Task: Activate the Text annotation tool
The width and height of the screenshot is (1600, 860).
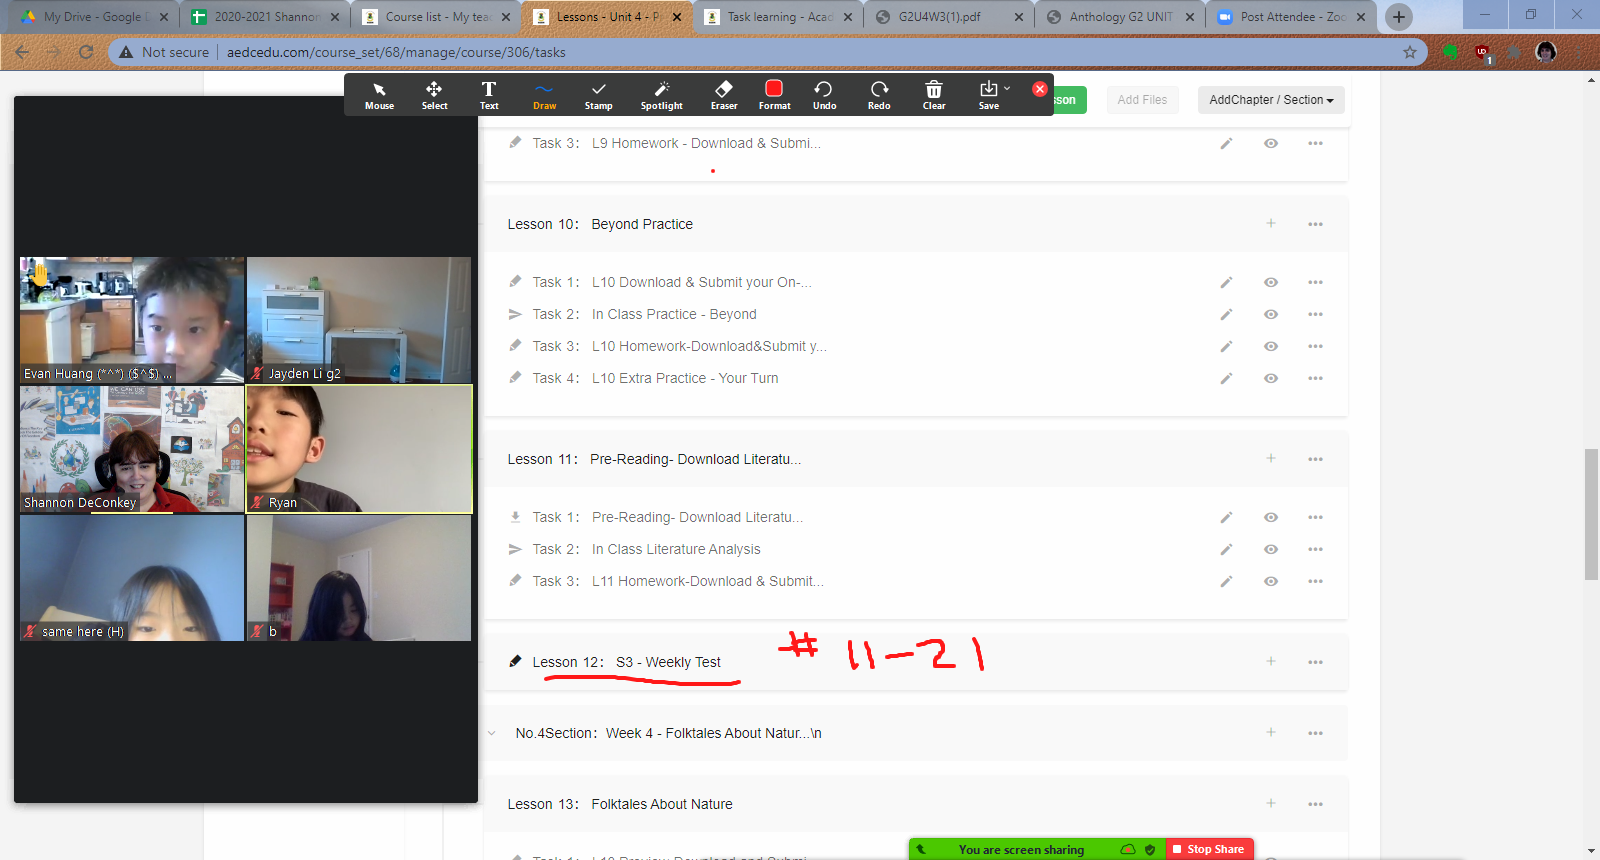Action: coord(489,95)
